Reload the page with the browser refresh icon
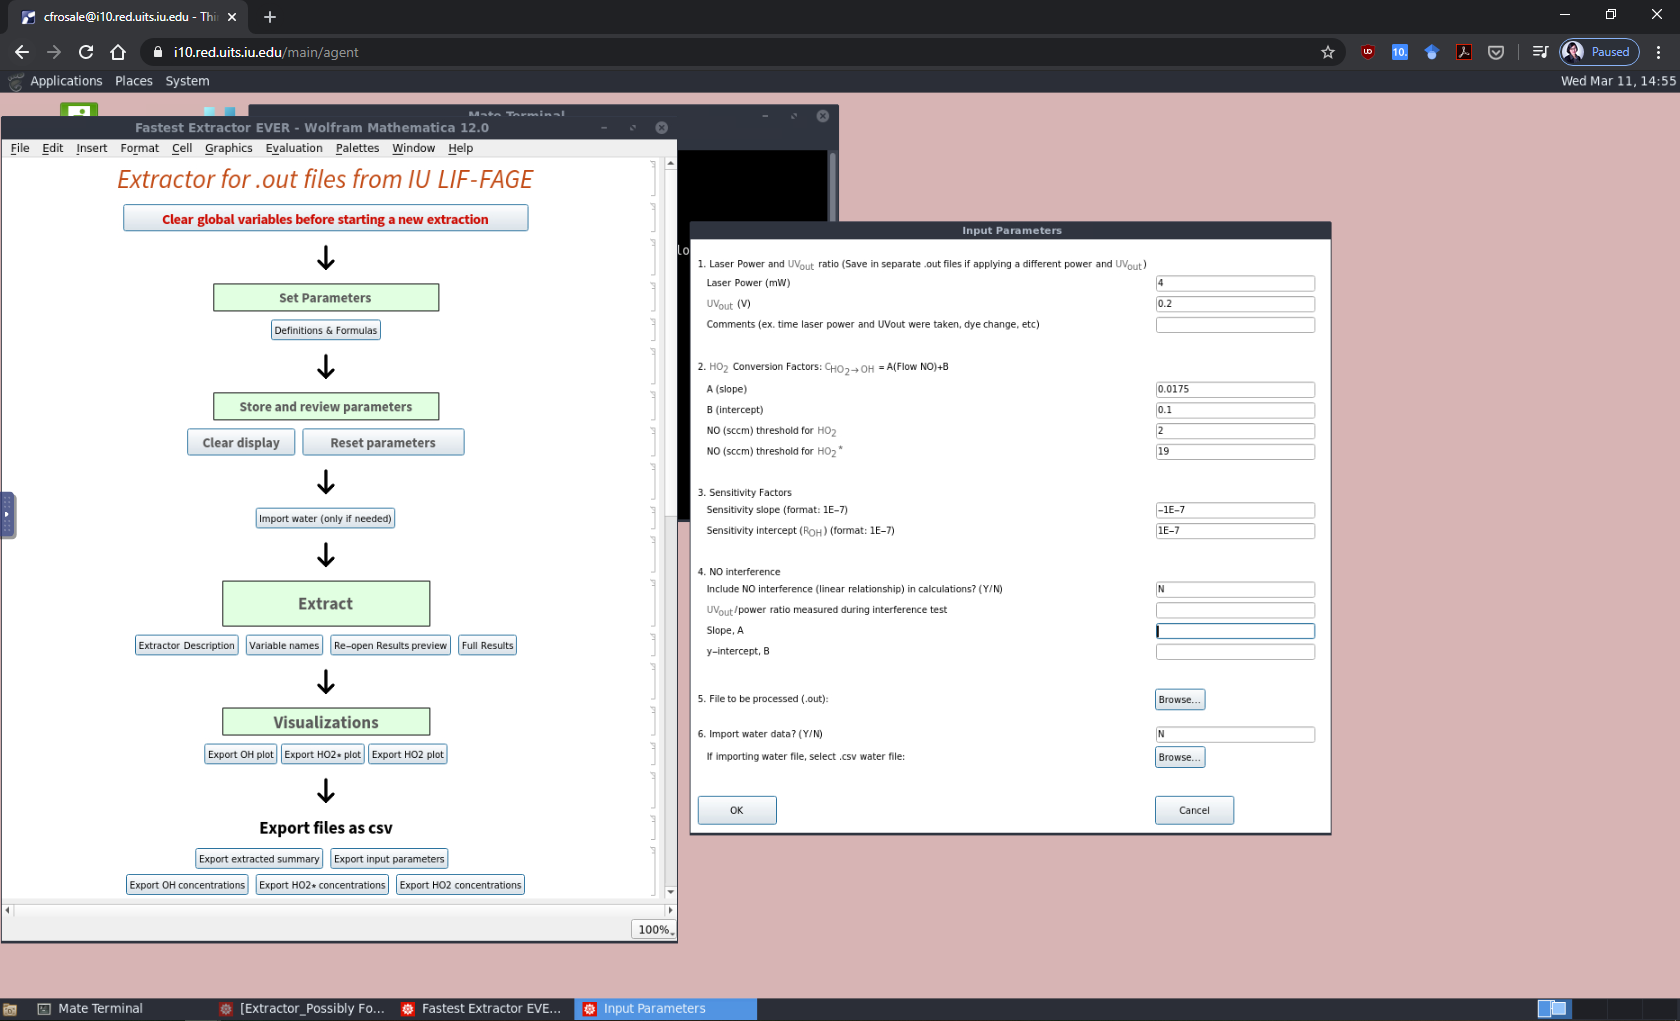Screen dimensions: 1680x1021 pos(86,52)
